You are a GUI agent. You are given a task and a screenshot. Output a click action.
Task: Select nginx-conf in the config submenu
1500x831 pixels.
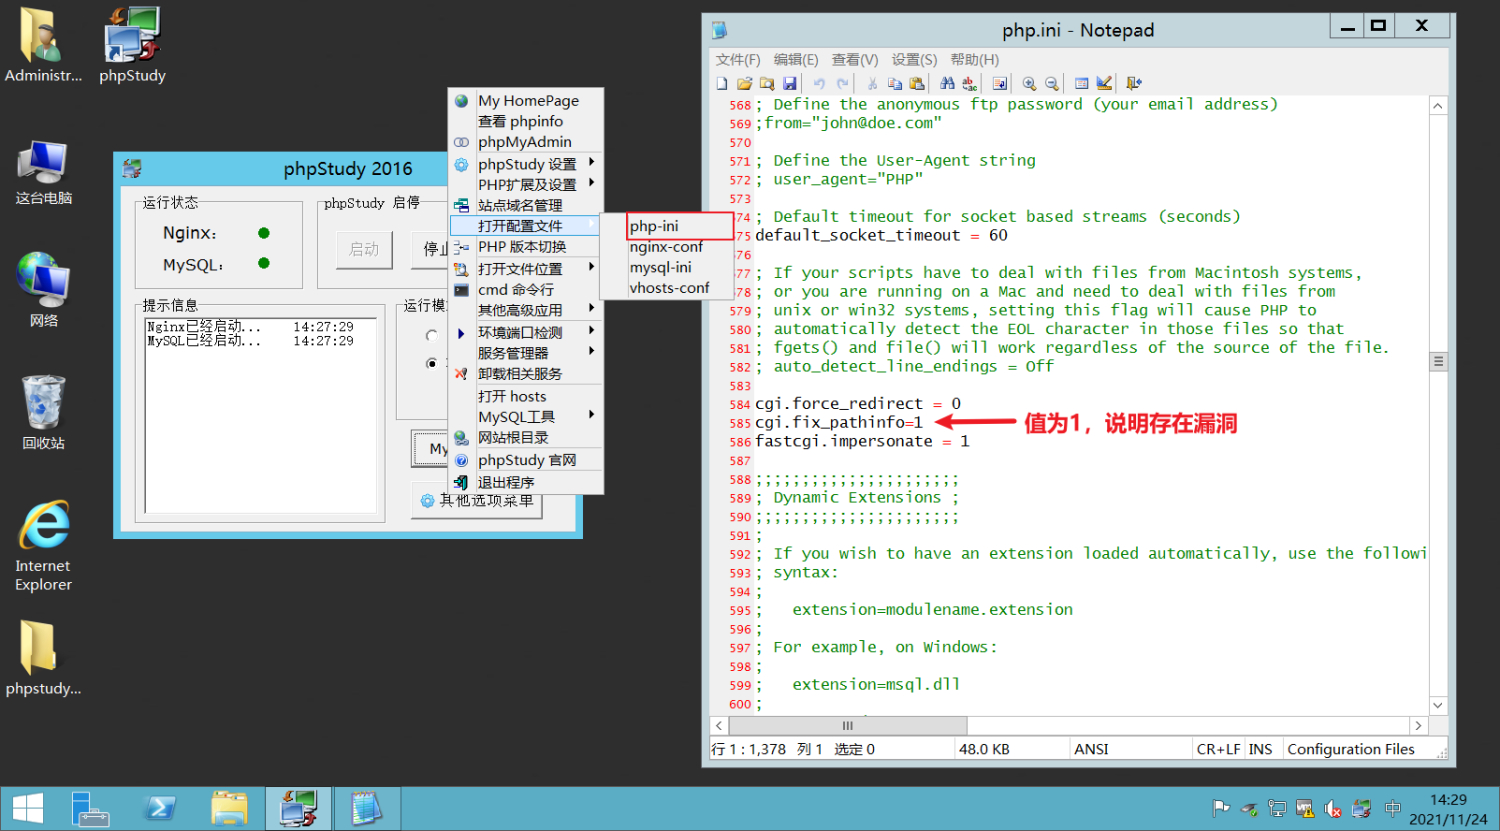pyautogui.click(x=666, y=247)
